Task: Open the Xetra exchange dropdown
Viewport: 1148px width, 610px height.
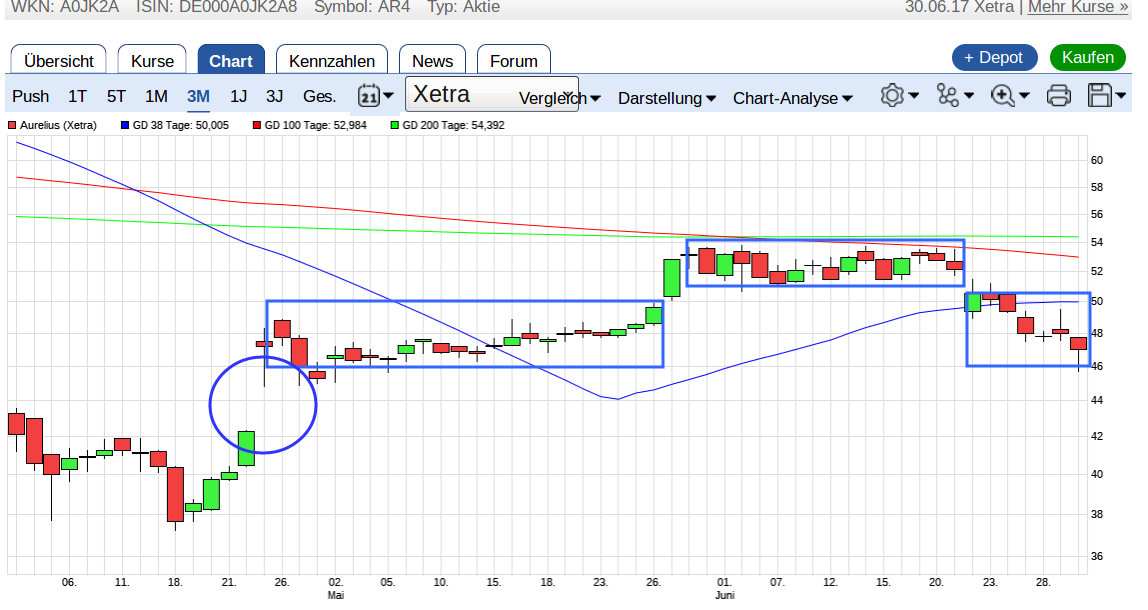Action: click(492, 94)
